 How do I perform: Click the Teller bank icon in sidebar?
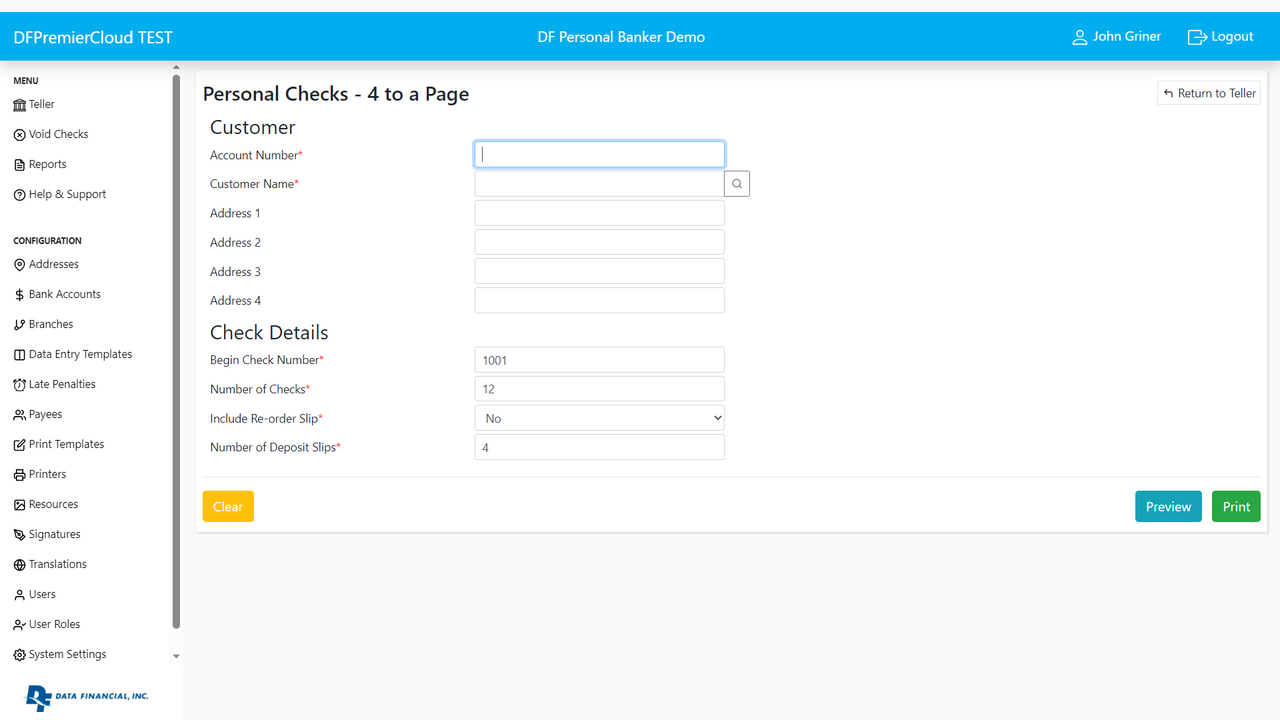20,105
